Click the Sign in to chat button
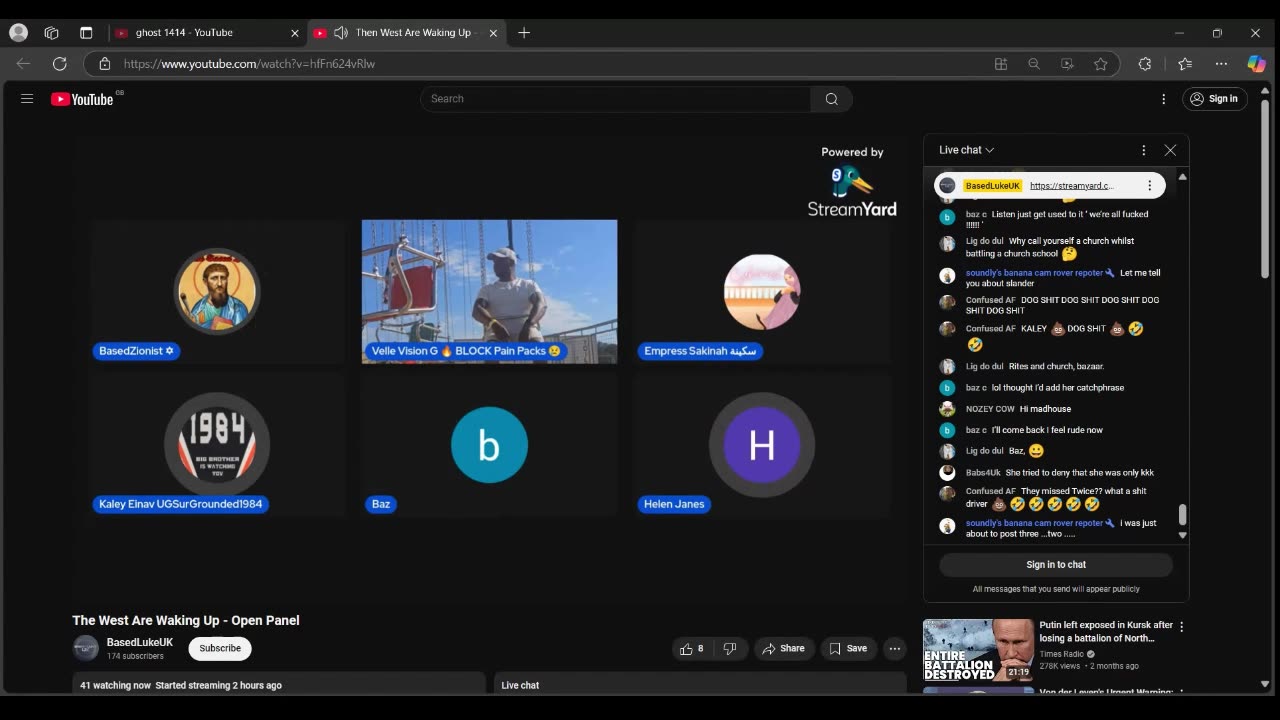Image resolution: width=1280 pixels, height=720 pixels. [x=1056, y=565]
